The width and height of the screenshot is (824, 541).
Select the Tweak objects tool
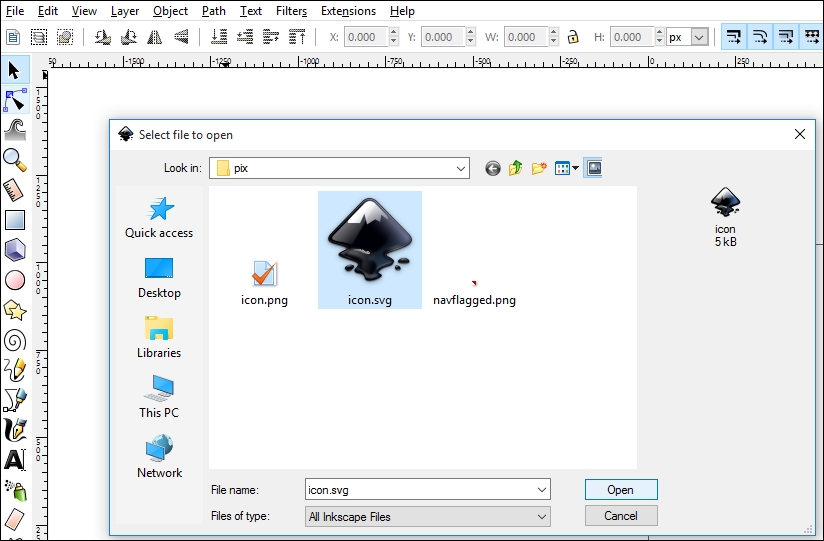pos(15,130)
